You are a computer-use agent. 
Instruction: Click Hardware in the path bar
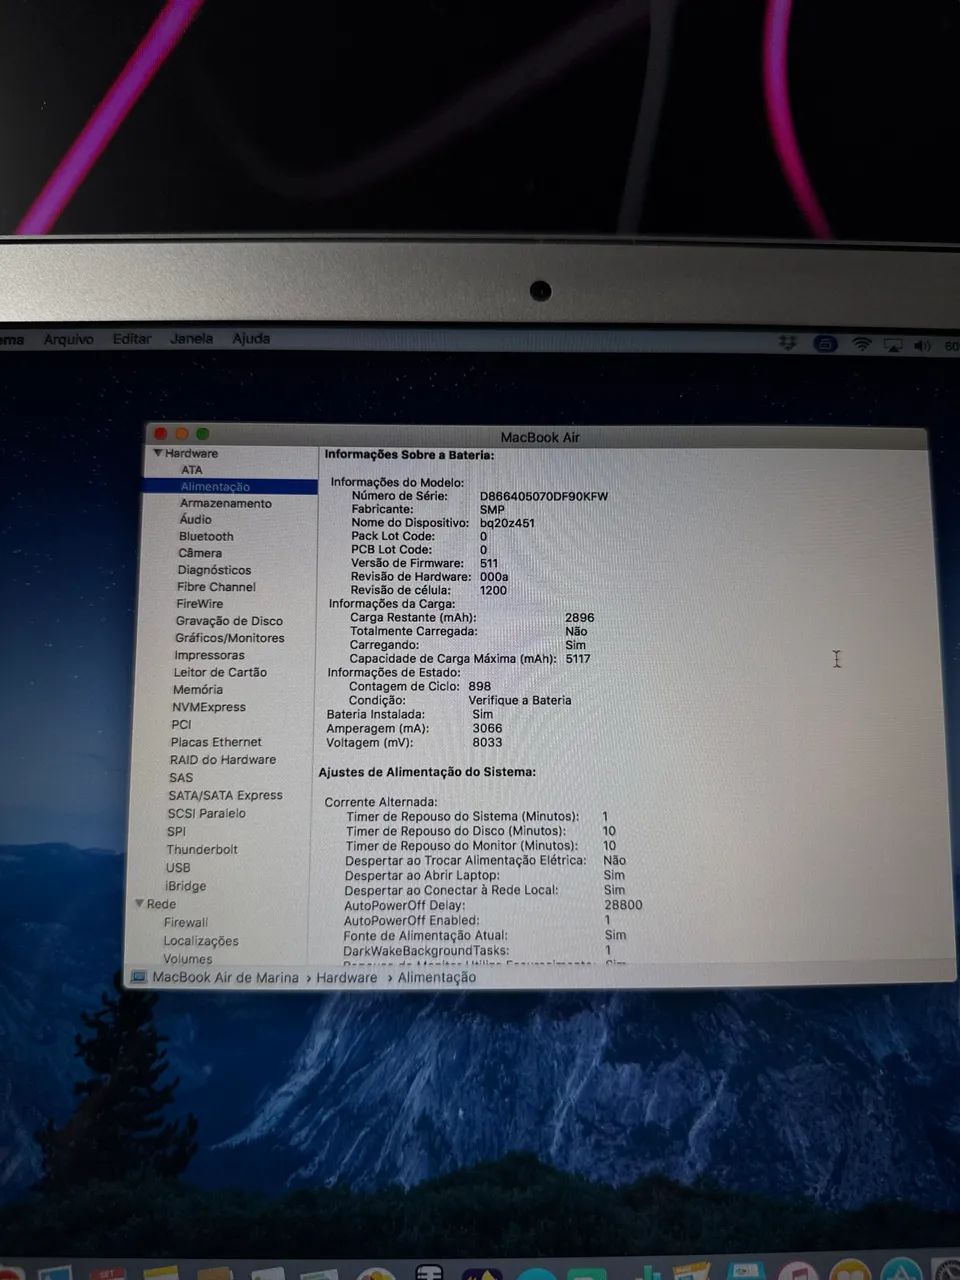pos(347,978)
